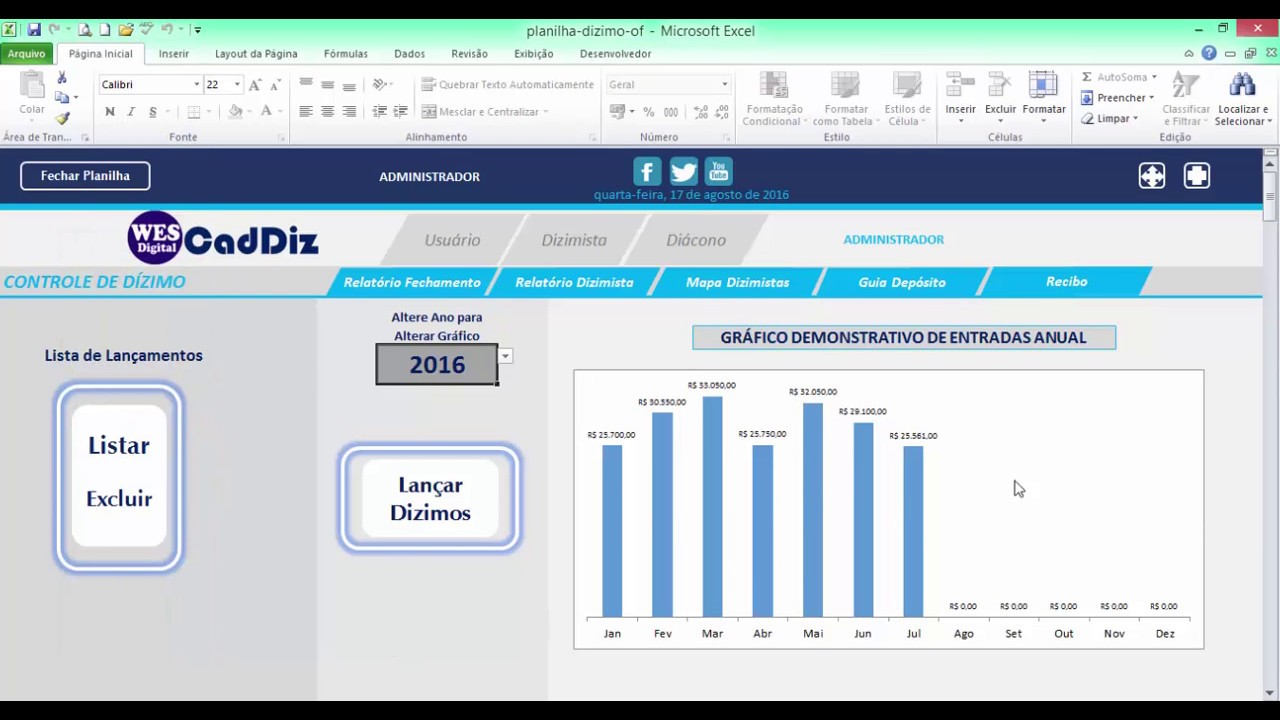
Task: Click the Excel Help question mark icon
Action: pyautogui.click(x=1209, y=53)
